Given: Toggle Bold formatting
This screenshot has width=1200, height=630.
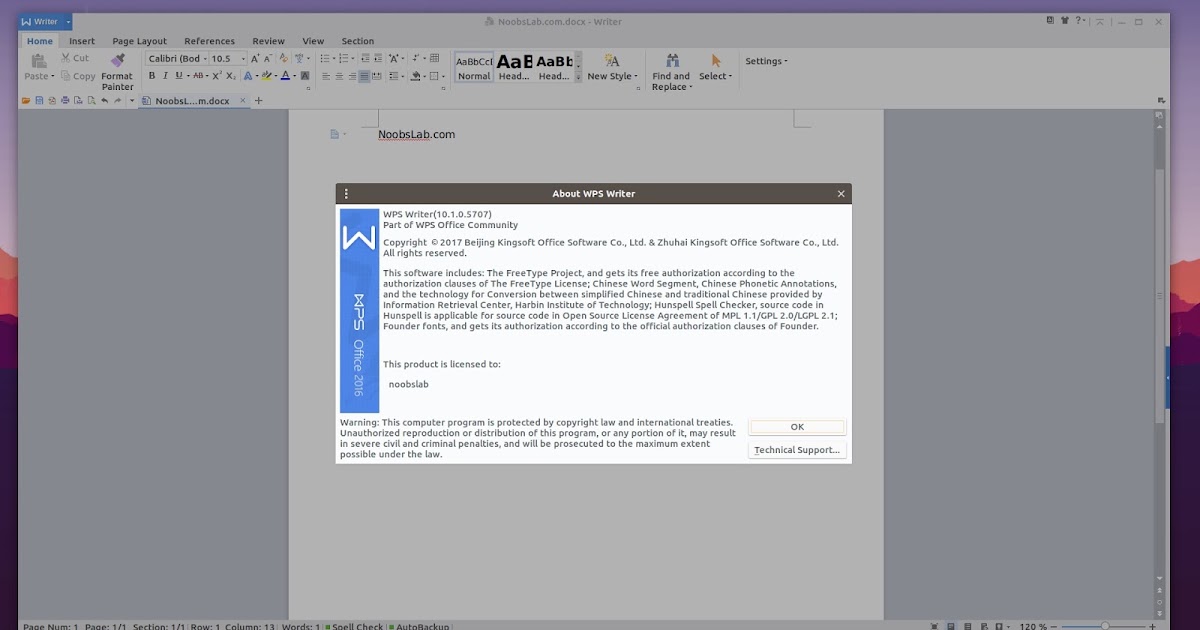Looking at the screenshot, I should (152, 76).
